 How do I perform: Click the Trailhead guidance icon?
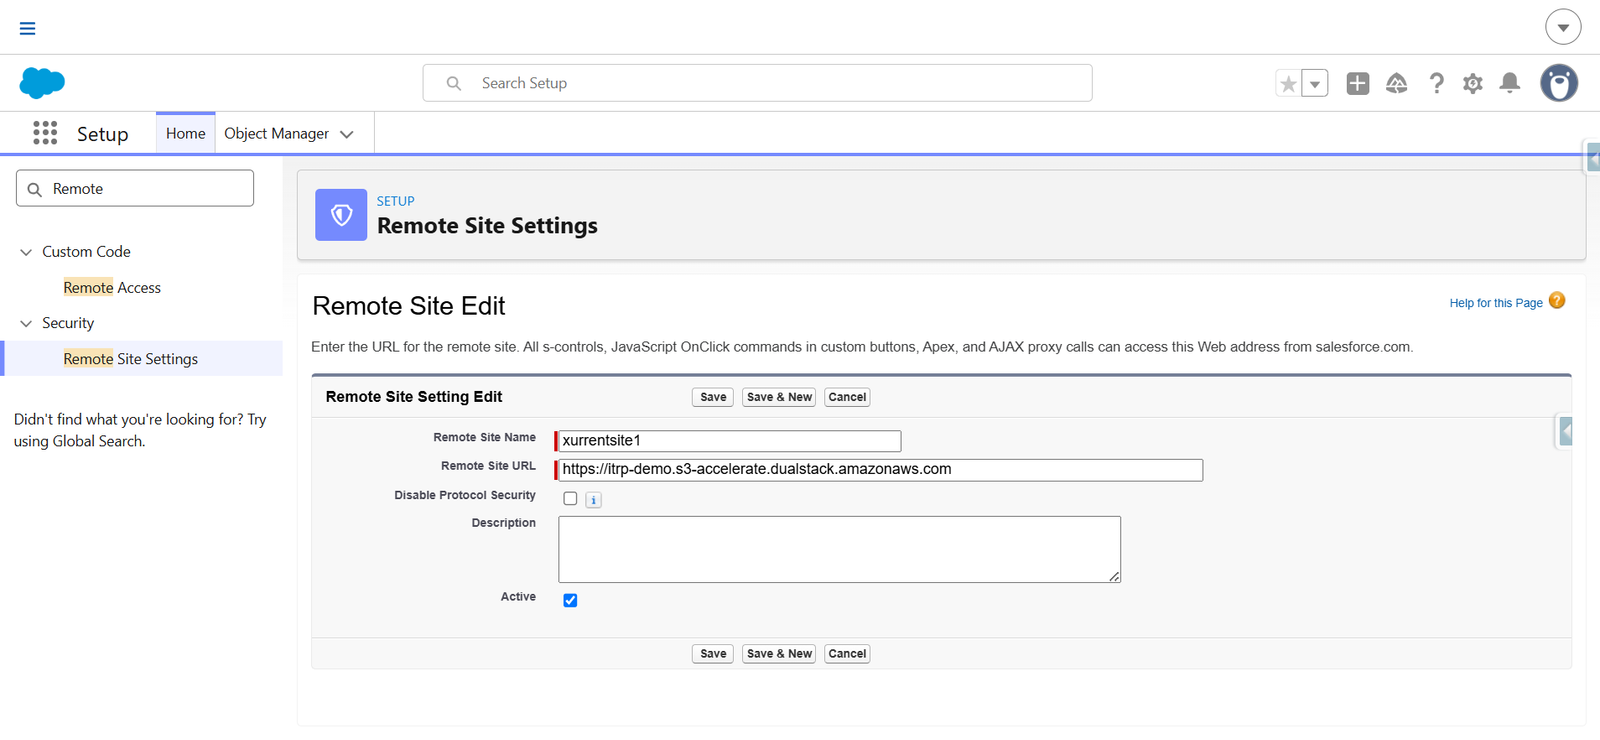pyautogui.click(x=1397, y=84)
